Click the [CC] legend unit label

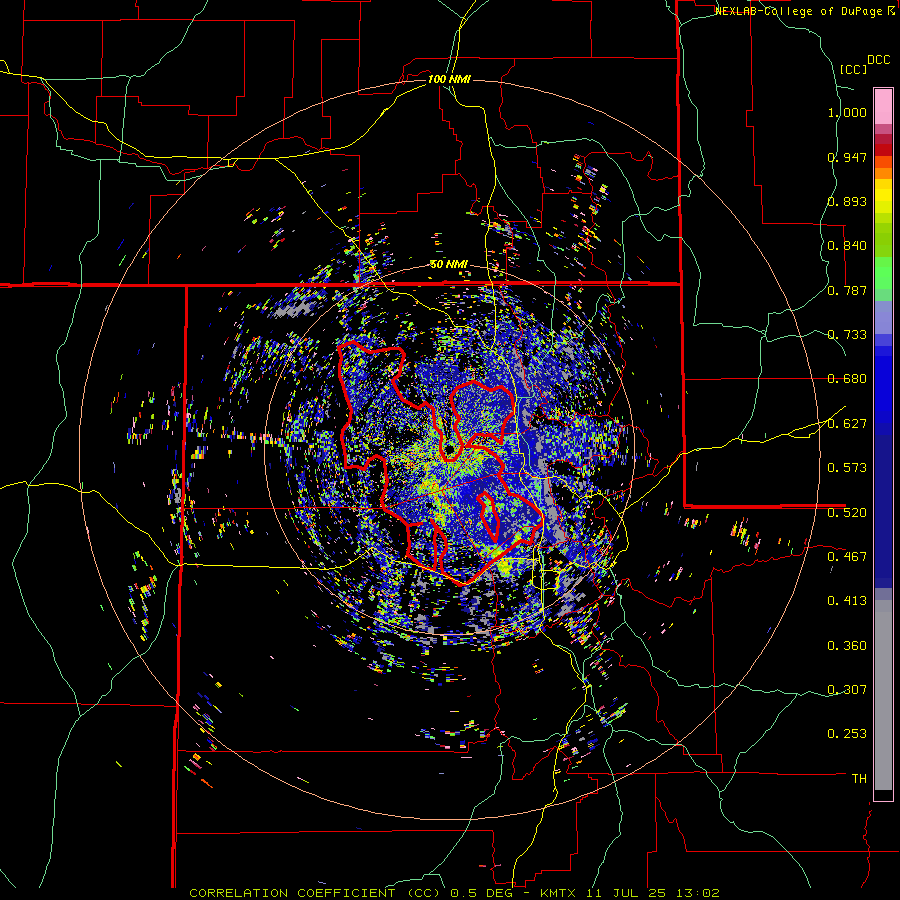(854, 69)
